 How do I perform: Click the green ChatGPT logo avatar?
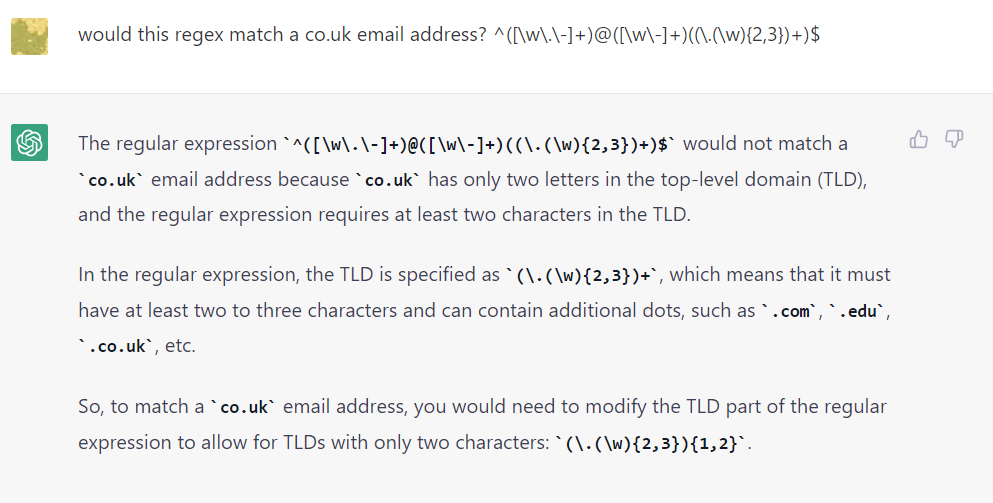pyautogui.click(x=29, y=143)
